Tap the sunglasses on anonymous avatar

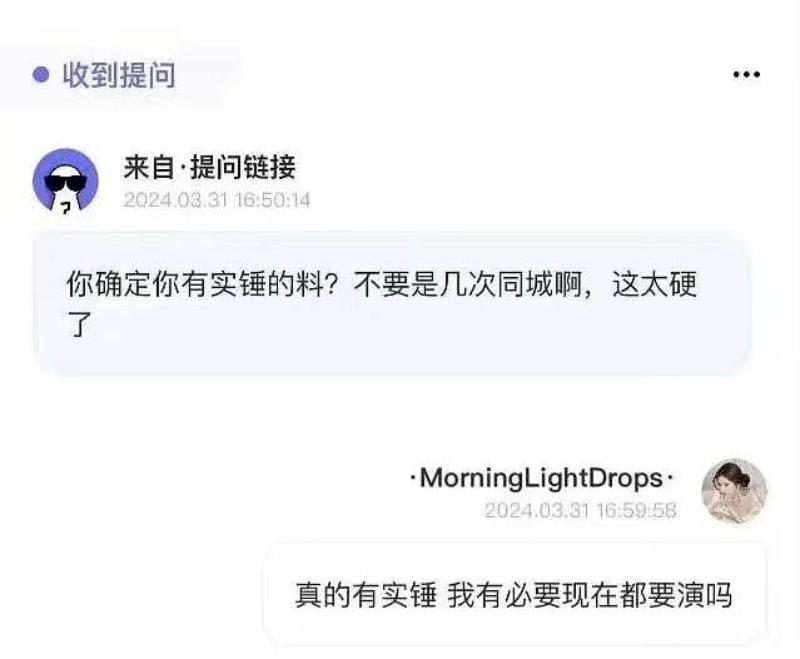tap(64, 183)
